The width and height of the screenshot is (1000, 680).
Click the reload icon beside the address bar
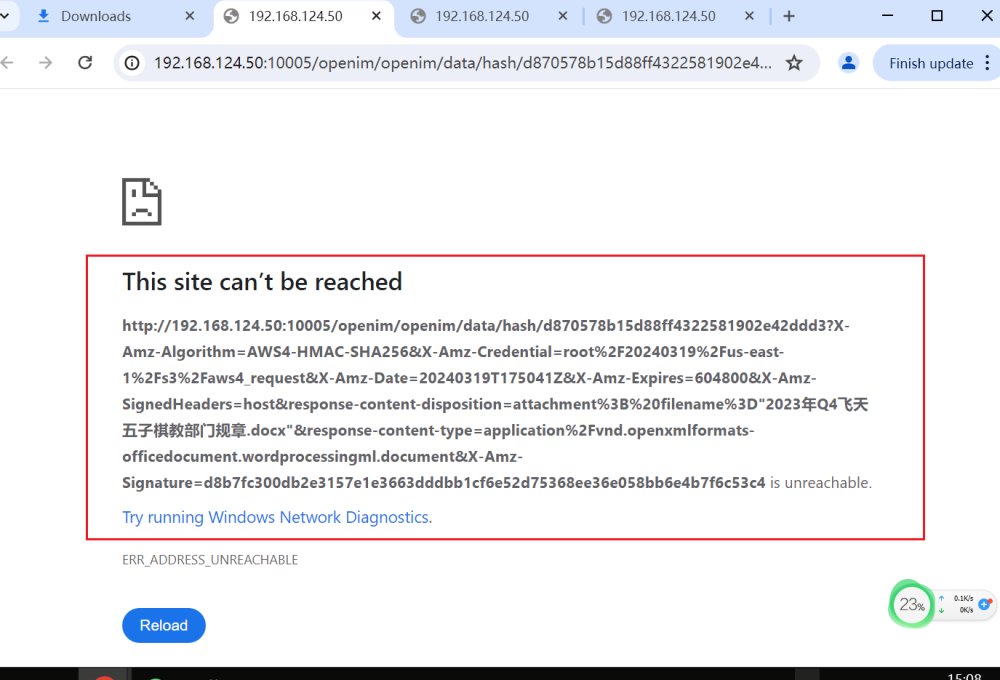(x=86, y=63)
